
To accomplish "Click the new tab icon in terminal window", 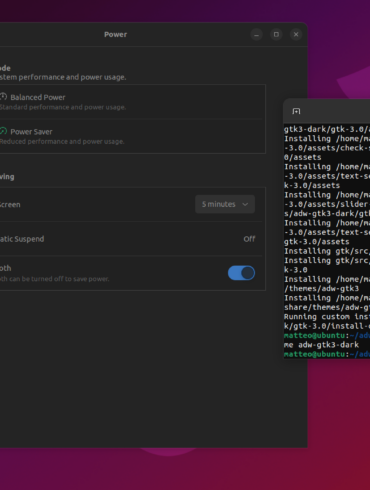I will coord(296,111).
